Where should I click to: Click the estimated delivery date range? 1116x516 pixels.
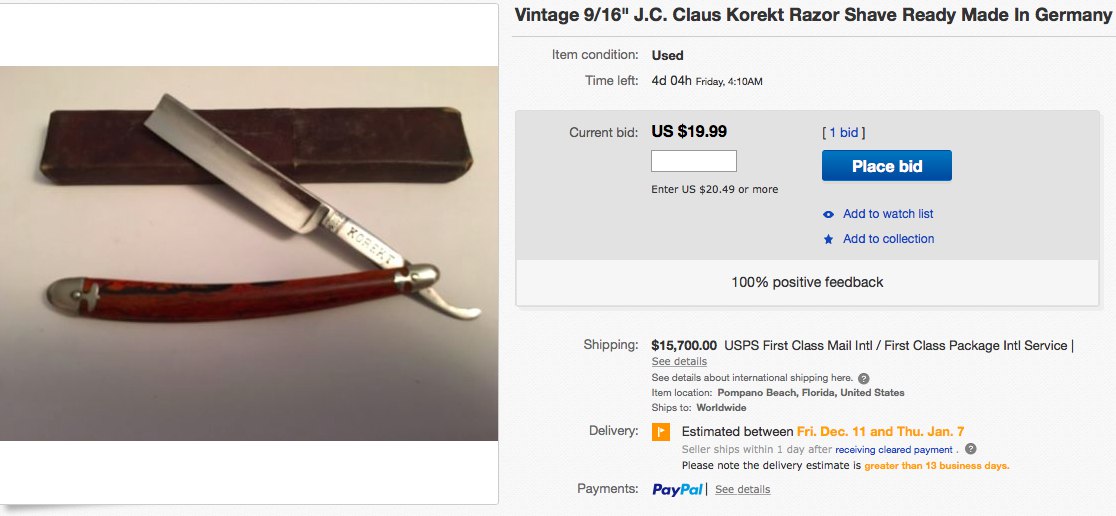pyautogui.click(x=880, y=432)
